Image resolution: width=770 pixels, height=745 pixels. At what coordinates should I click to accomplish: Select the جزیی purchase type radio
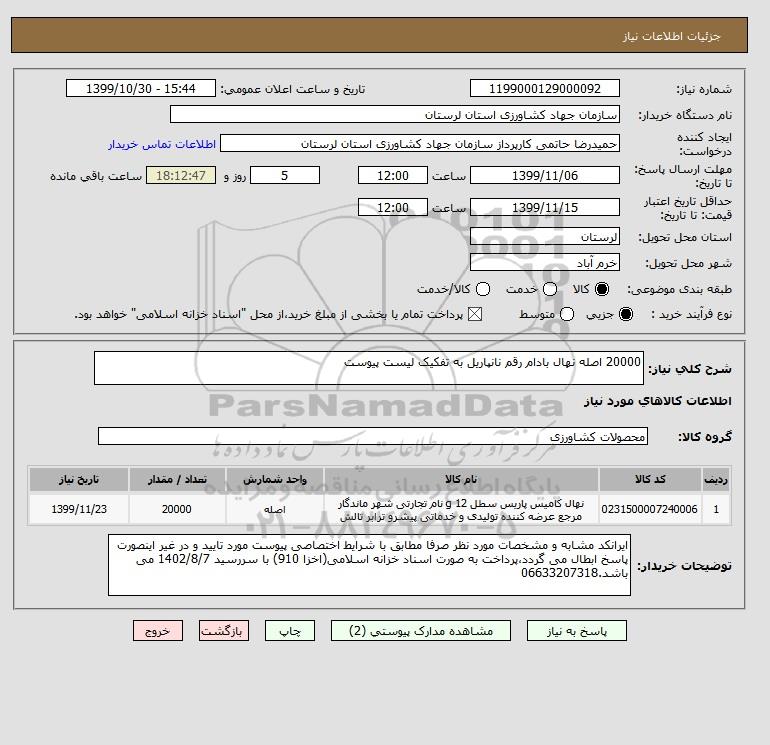click(x=626, y=315)
